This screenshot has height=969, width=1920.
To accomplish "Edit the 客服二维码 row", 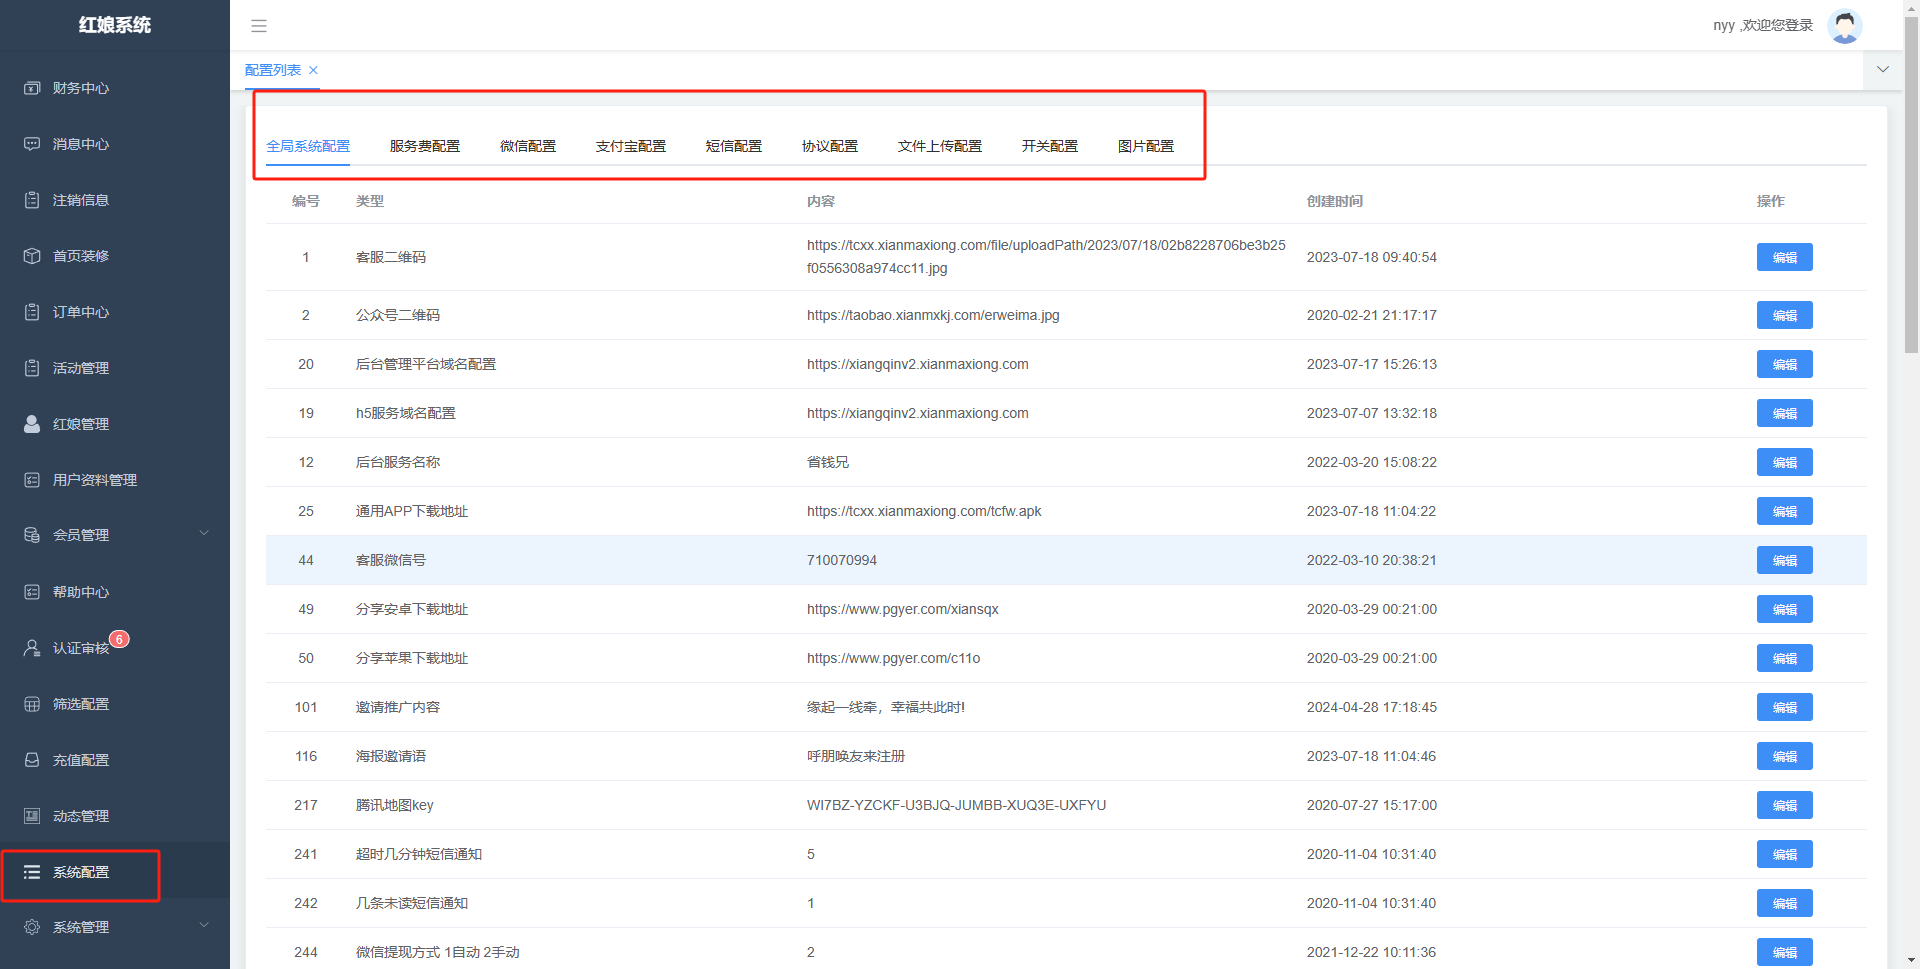I will pos(1784,257).
